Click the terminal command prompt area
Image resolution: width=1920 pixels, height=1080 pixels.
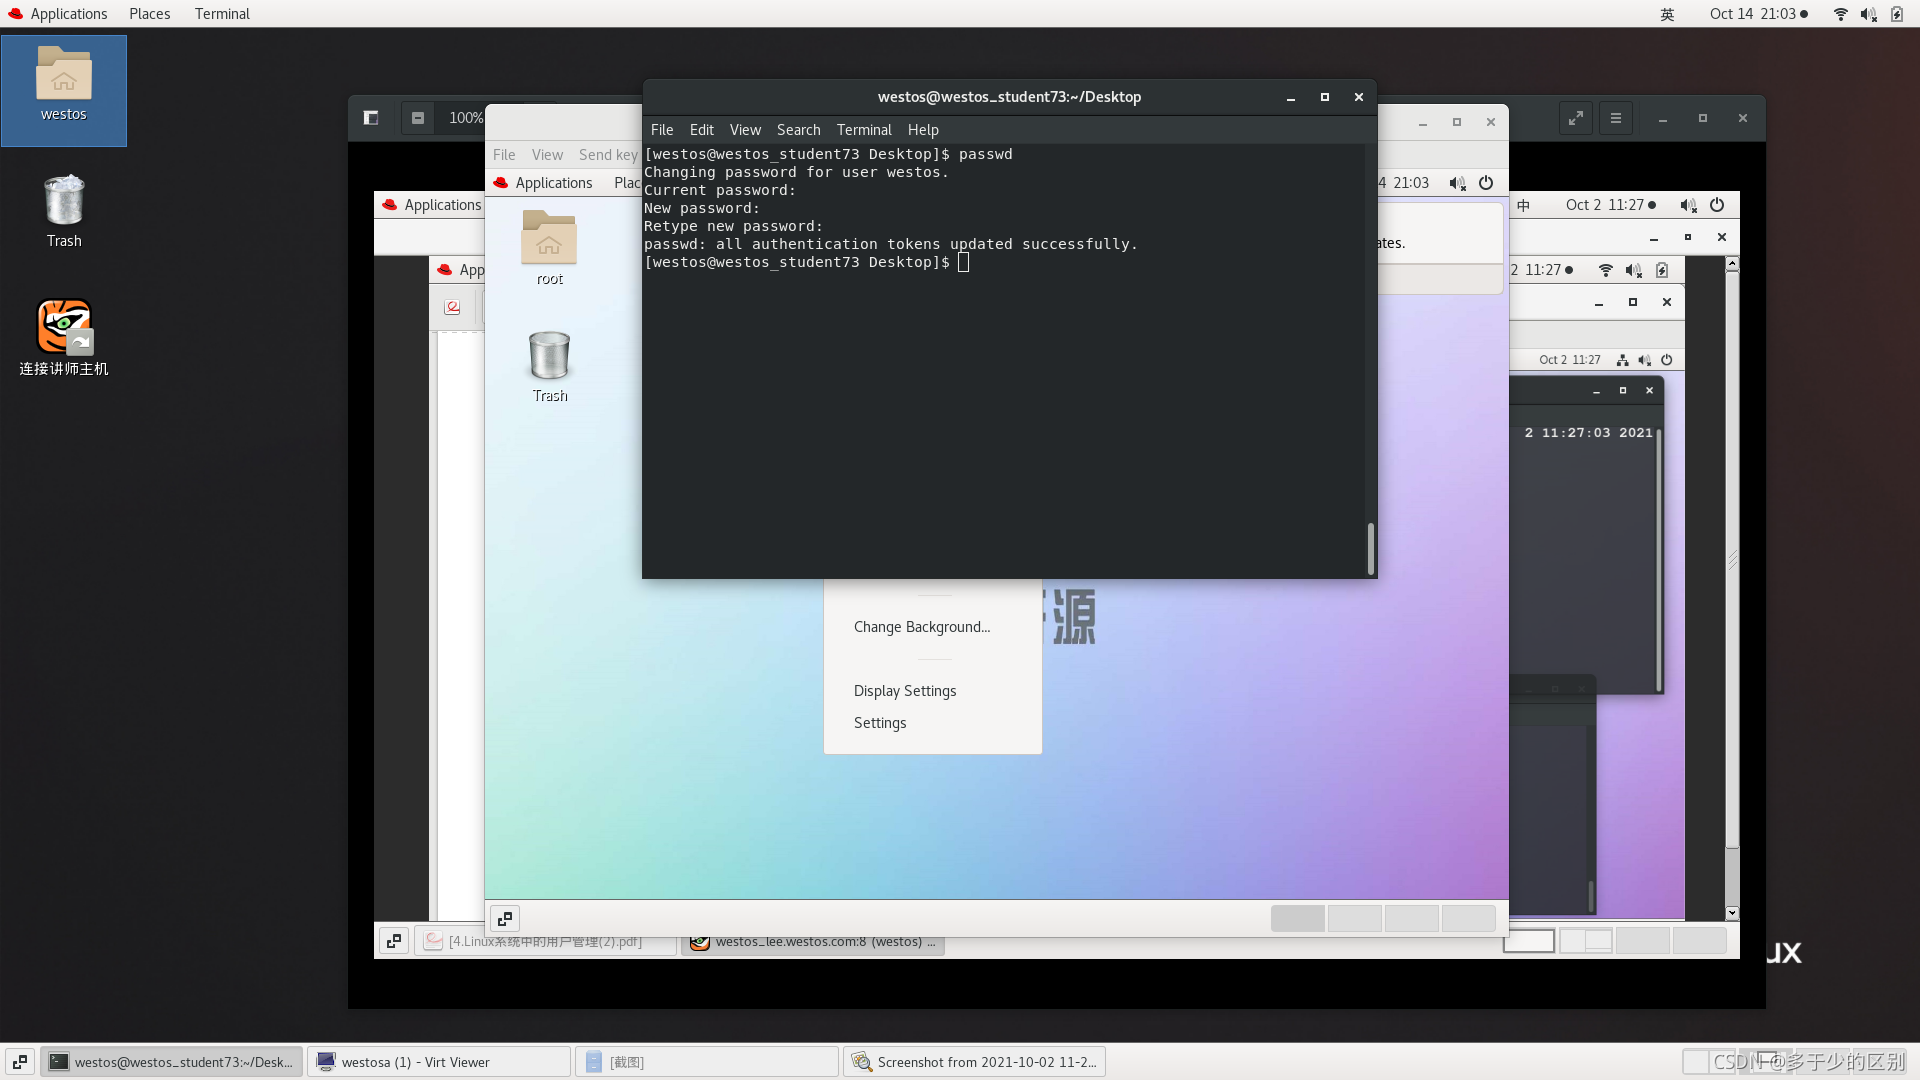tap(963, 262)
